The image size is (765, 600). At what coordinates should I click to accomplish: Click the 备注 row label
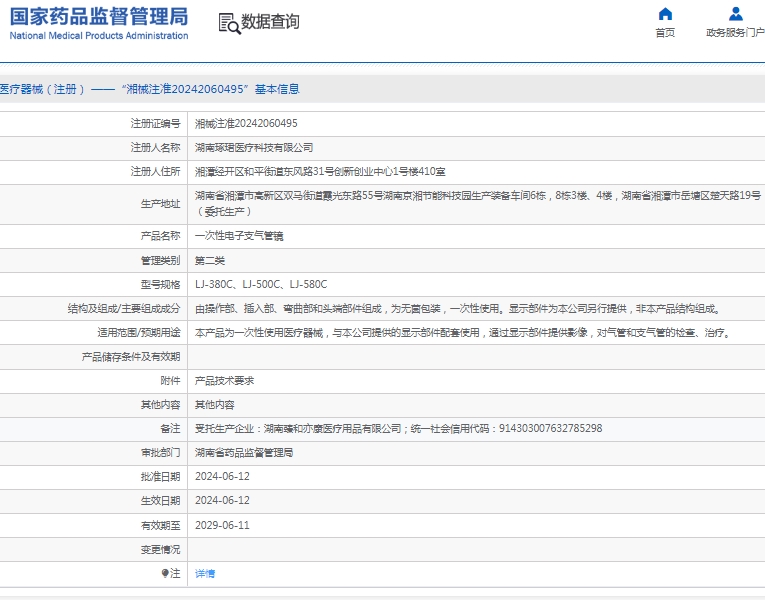click(170, 428)
